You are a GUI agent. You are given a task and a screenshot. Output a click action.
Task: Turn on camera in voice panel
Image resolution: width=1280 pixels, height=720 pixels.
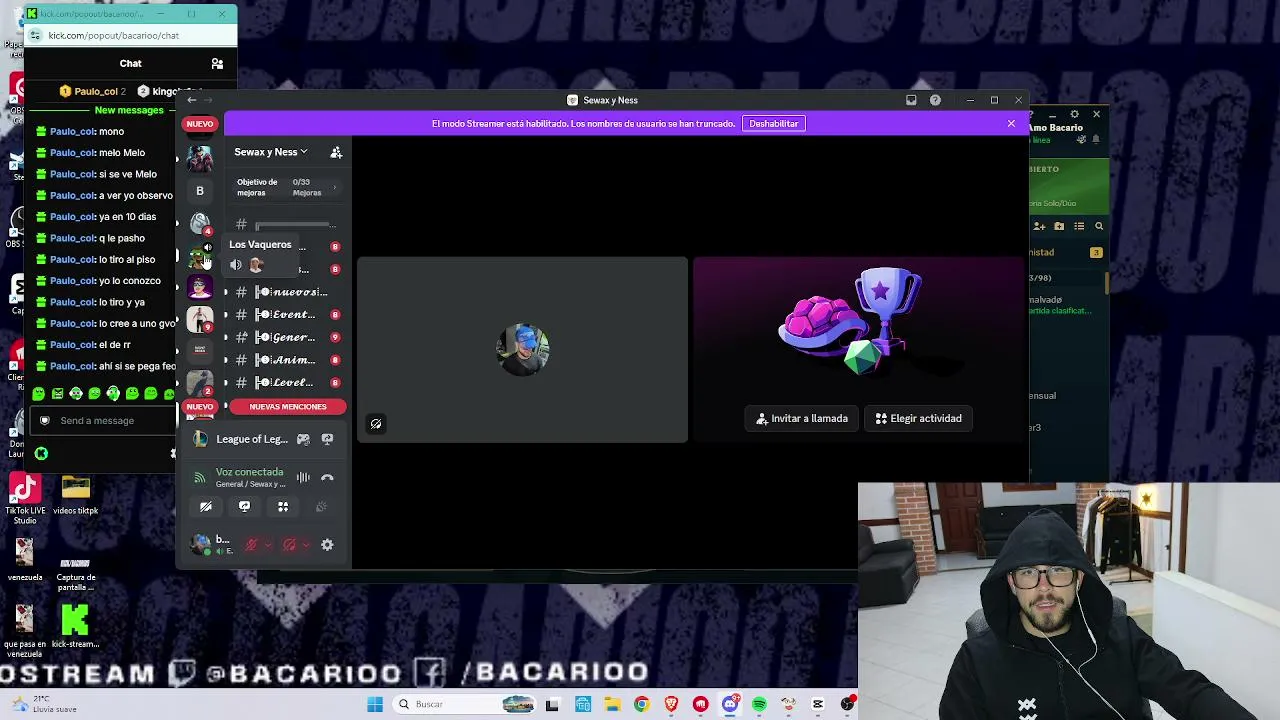pos(206,507)
